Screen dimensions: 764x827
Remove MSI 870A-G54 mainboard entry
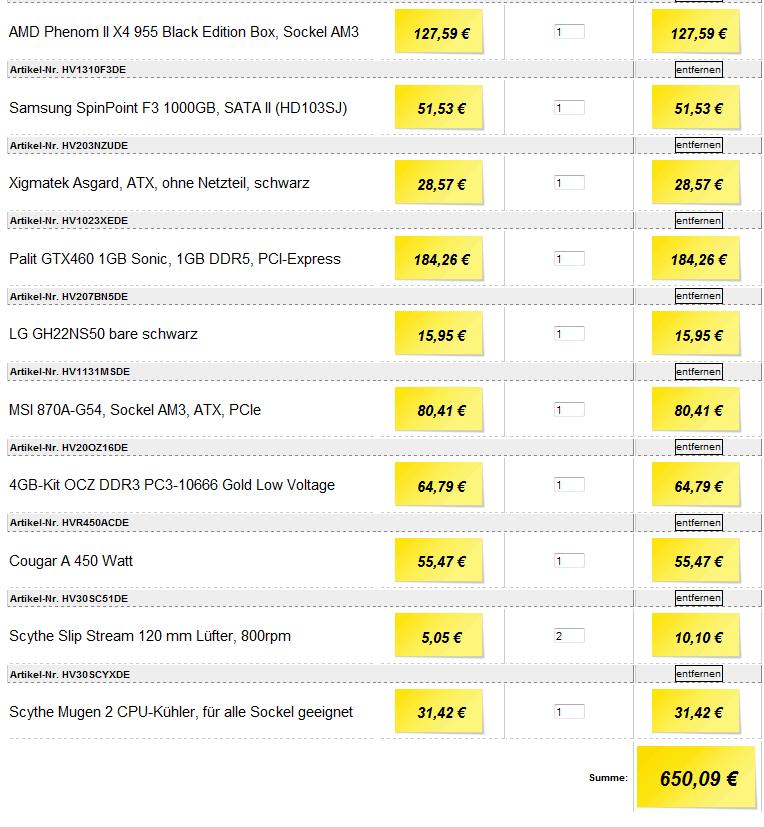pos(699,371)
